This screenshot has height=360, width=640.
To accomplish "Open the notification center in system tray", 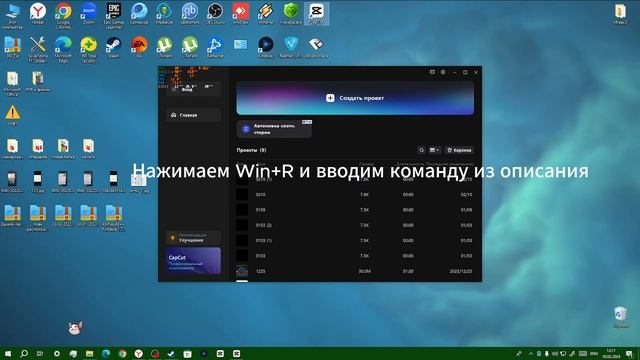I will point(629,353).
